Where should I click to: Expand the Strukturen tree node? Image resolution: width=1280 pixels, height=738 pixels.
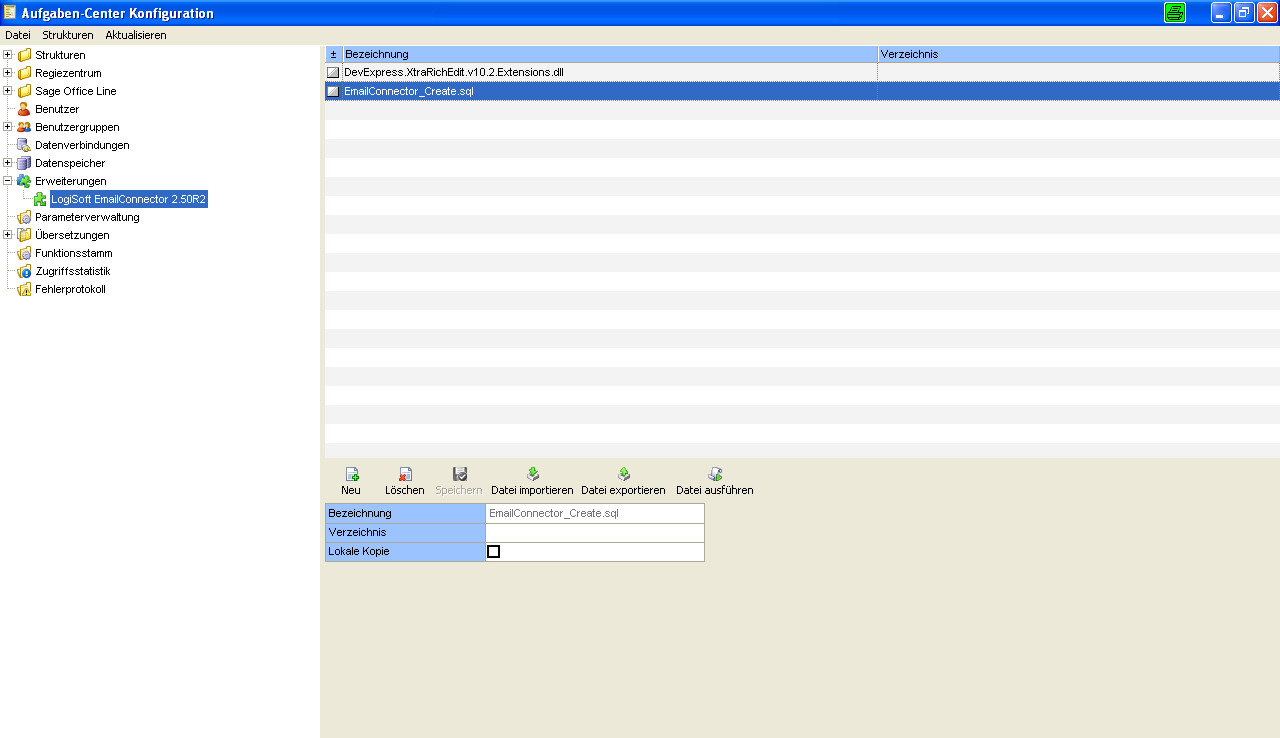8,55
